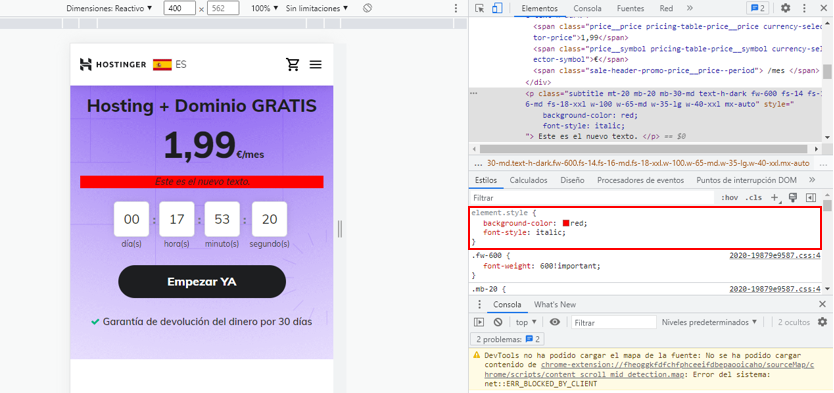This screenshot has width=834, height=393.
Task: Open the shopping cart icon
Action: (293, 64)
